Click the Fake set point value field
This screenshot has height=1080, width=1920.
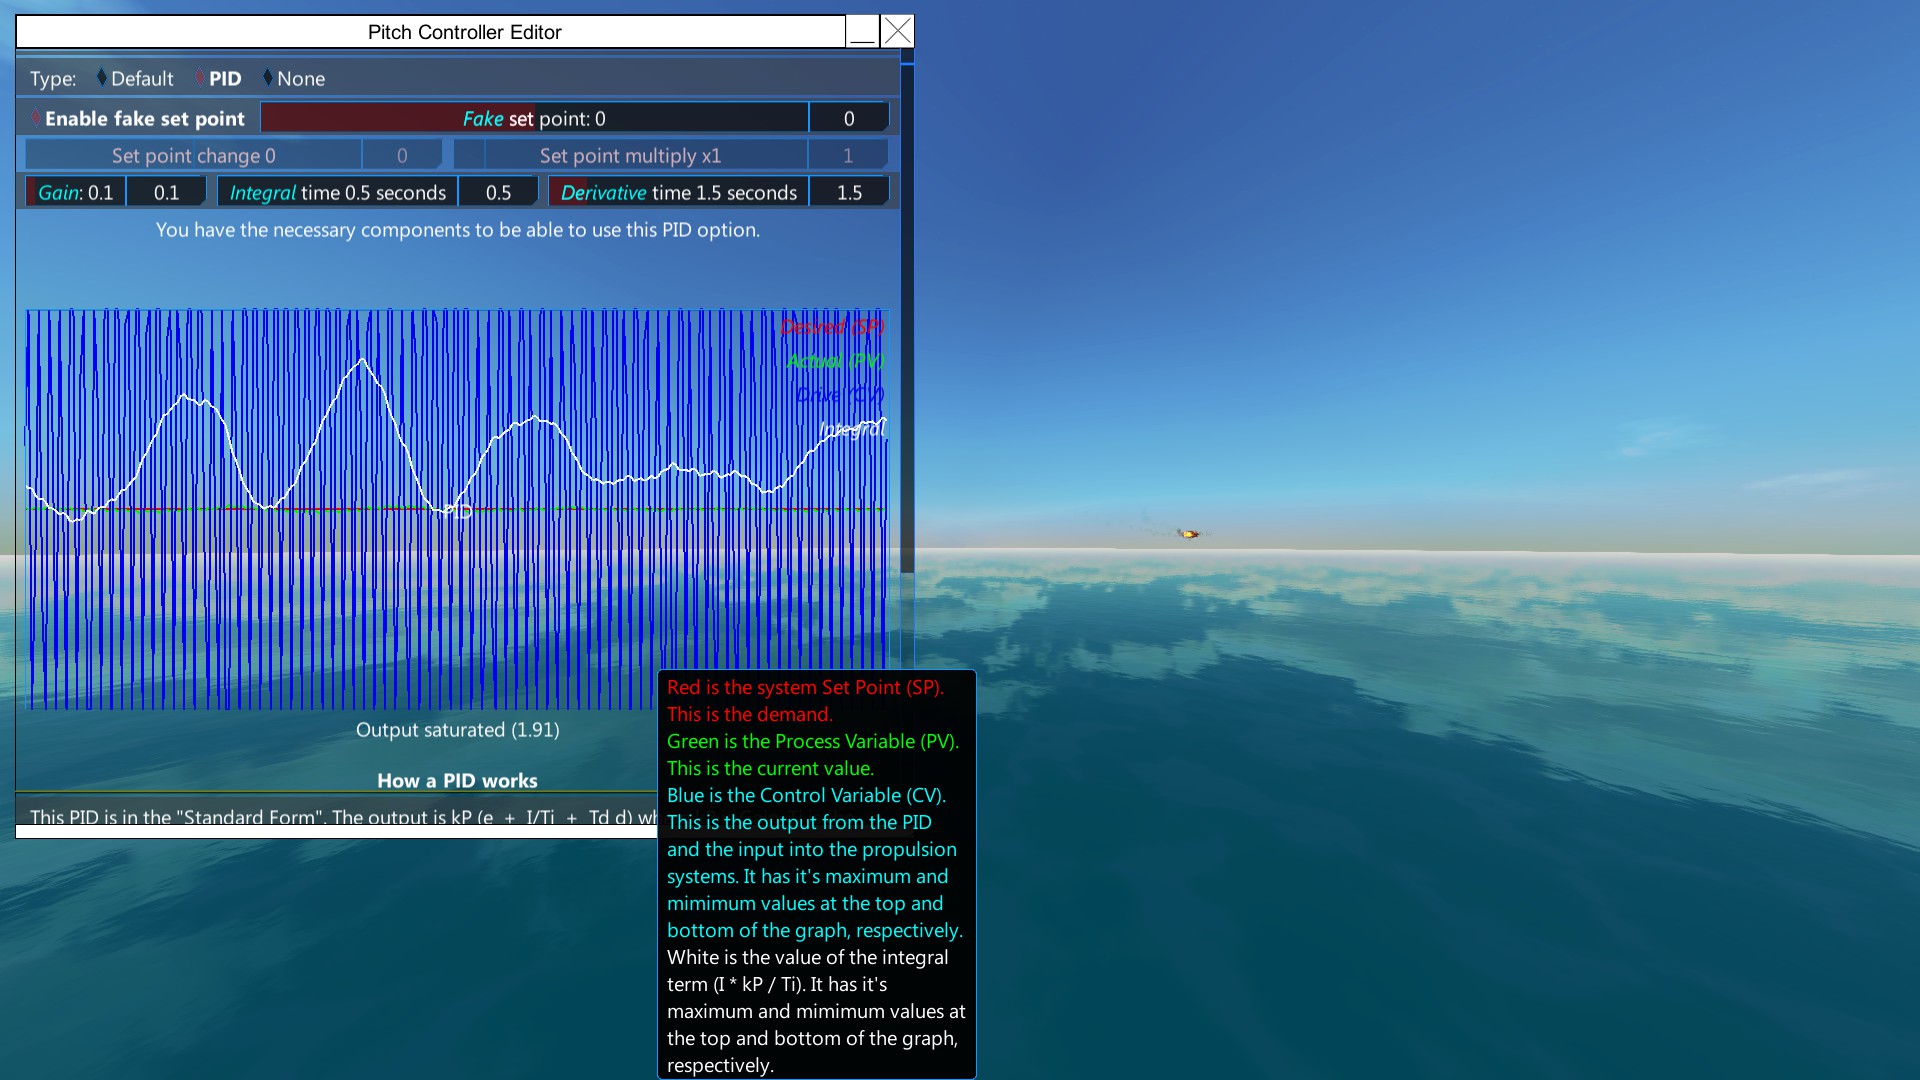coord(848,119)
